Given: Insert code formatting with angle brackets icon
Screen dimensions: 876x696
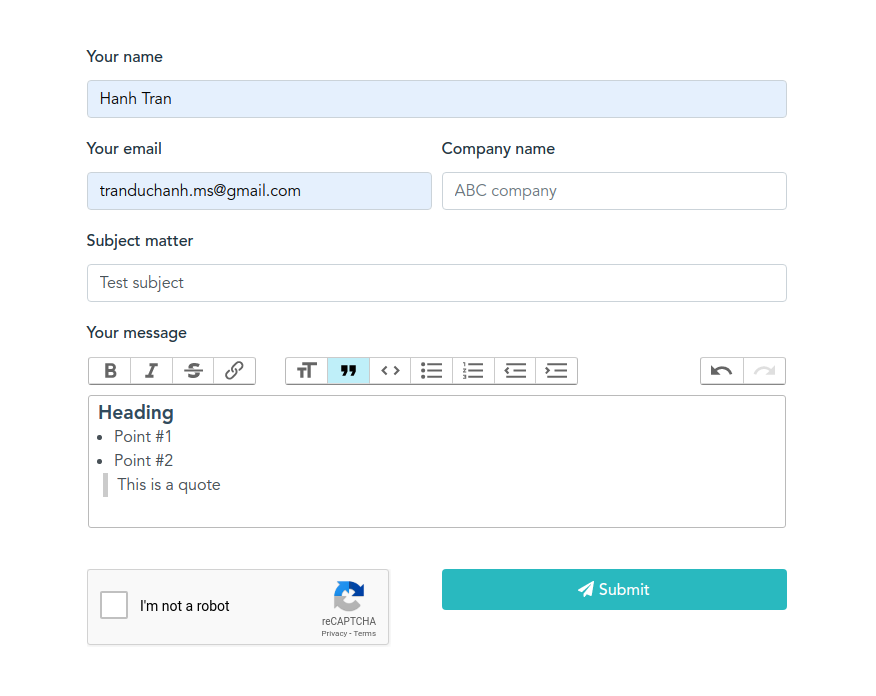Looking at the screenshot, I should [x=390, y=371].
